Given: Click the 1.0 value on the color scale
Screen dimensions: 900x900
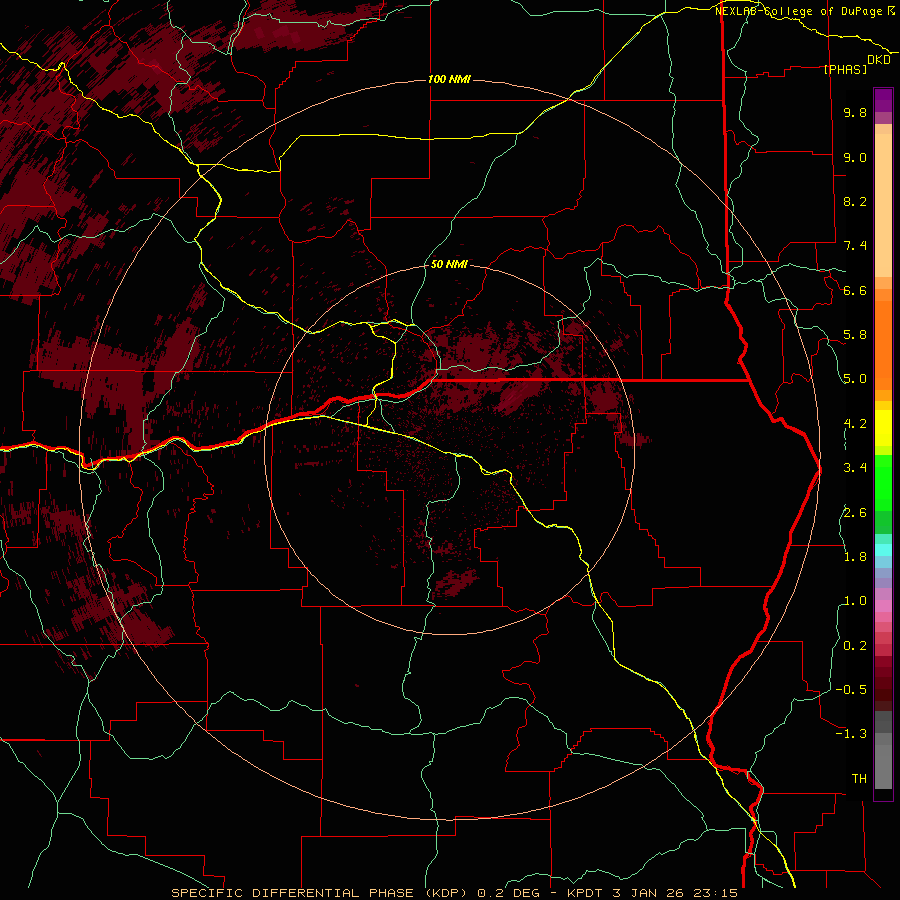Looking at the screenshot, I should click(x=855, y=601).
